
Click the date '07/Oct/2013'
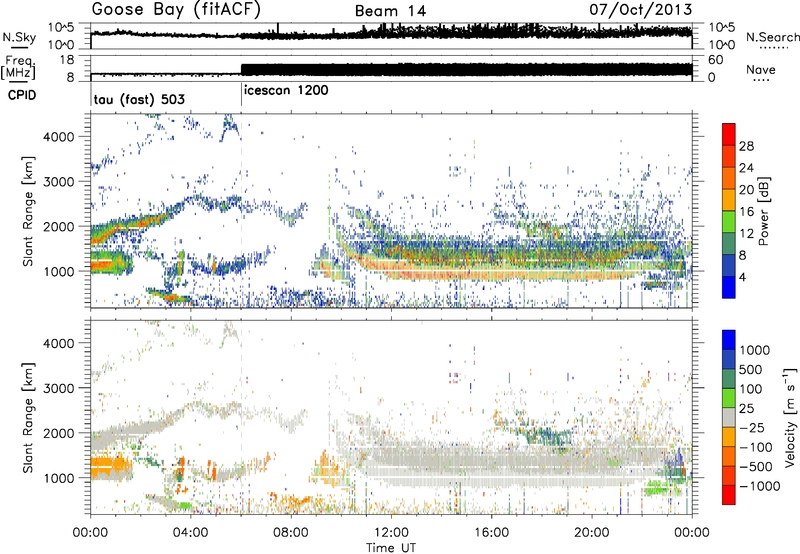pos(641,10)
